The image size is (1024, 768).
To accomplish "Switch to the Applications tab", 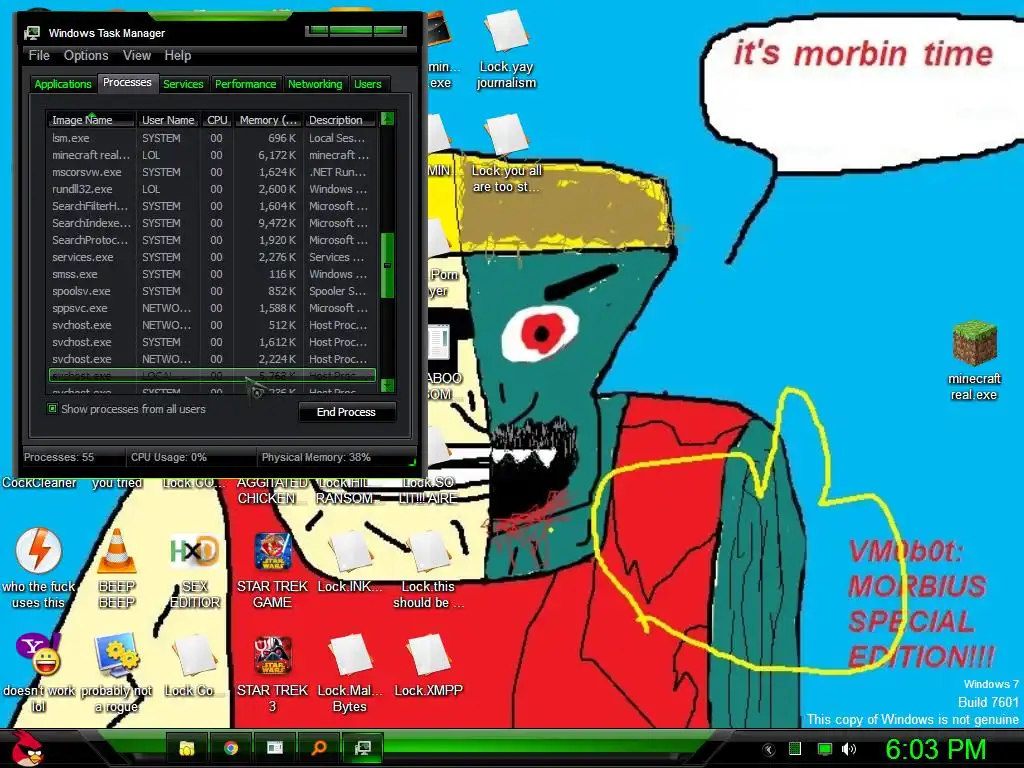I will (x=63, y=84).
